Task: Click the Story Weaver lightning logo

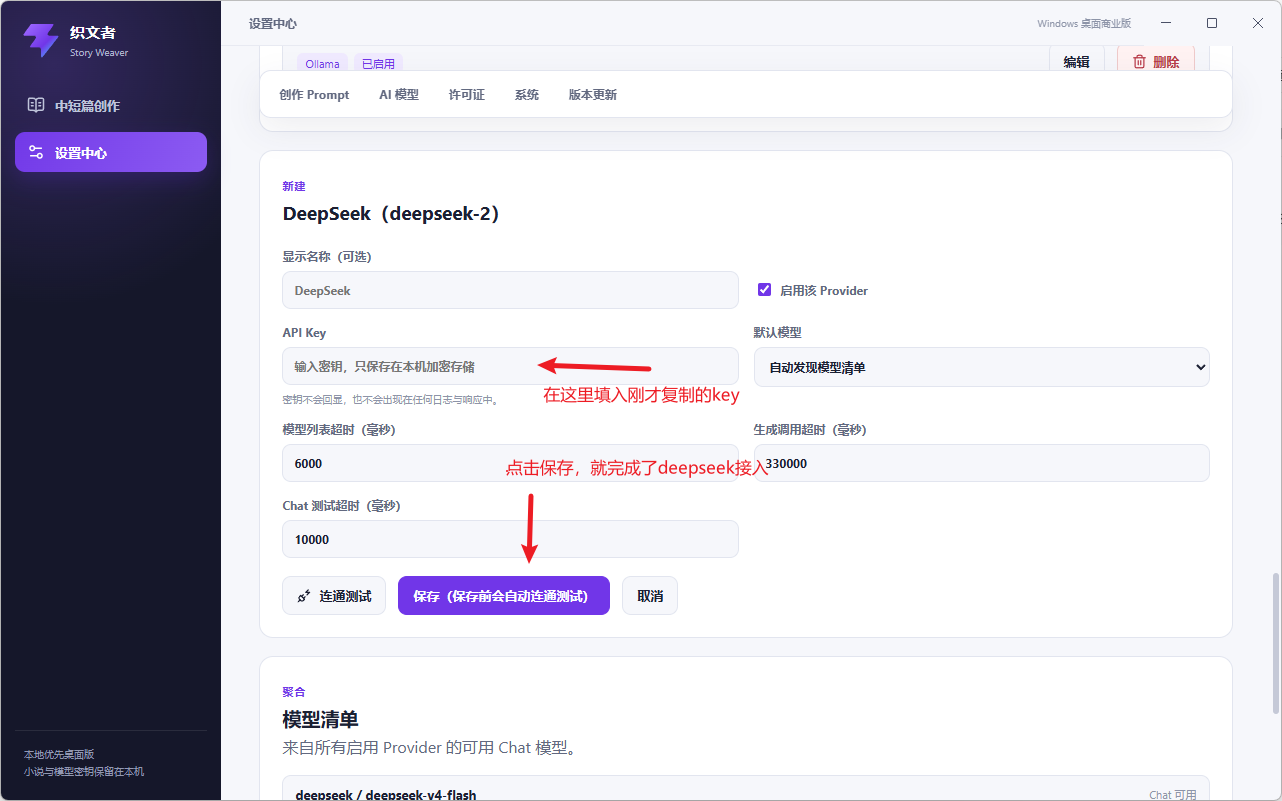Action: click(41, 40)
